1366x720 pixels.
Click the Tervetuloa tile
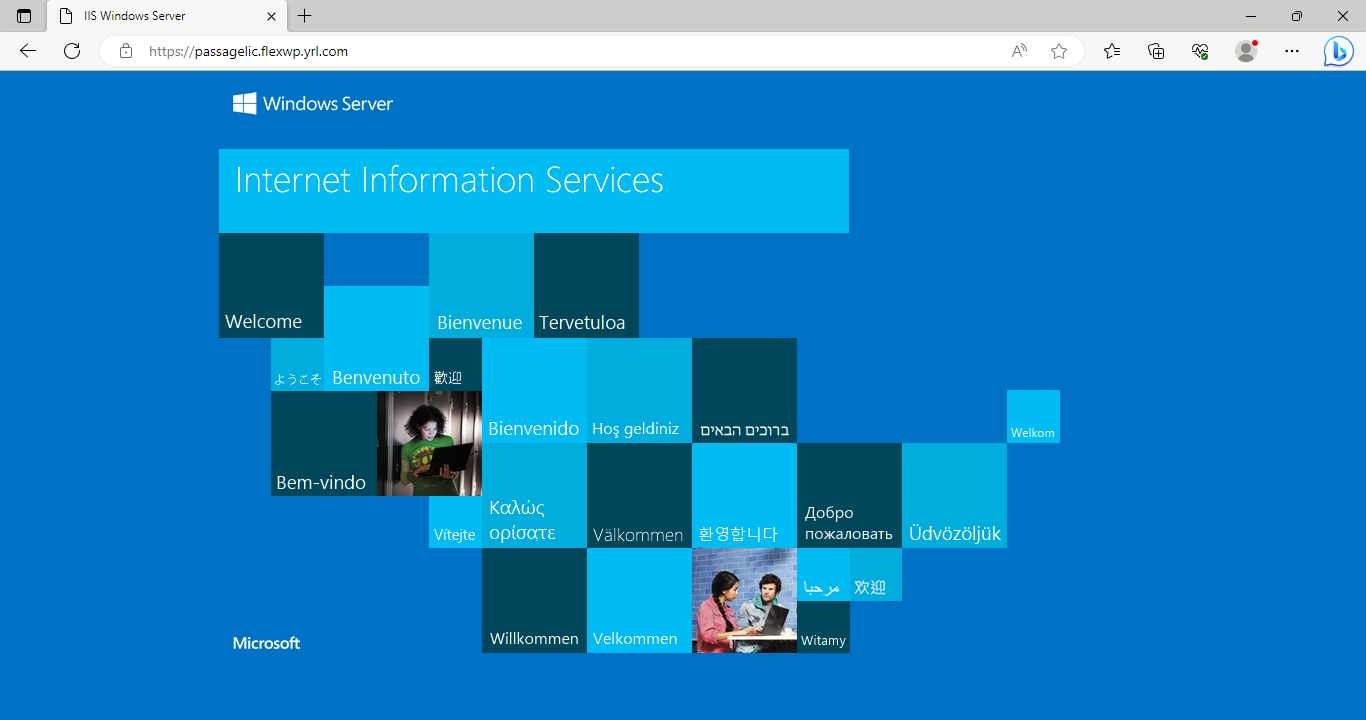click(x=586, y=285)
